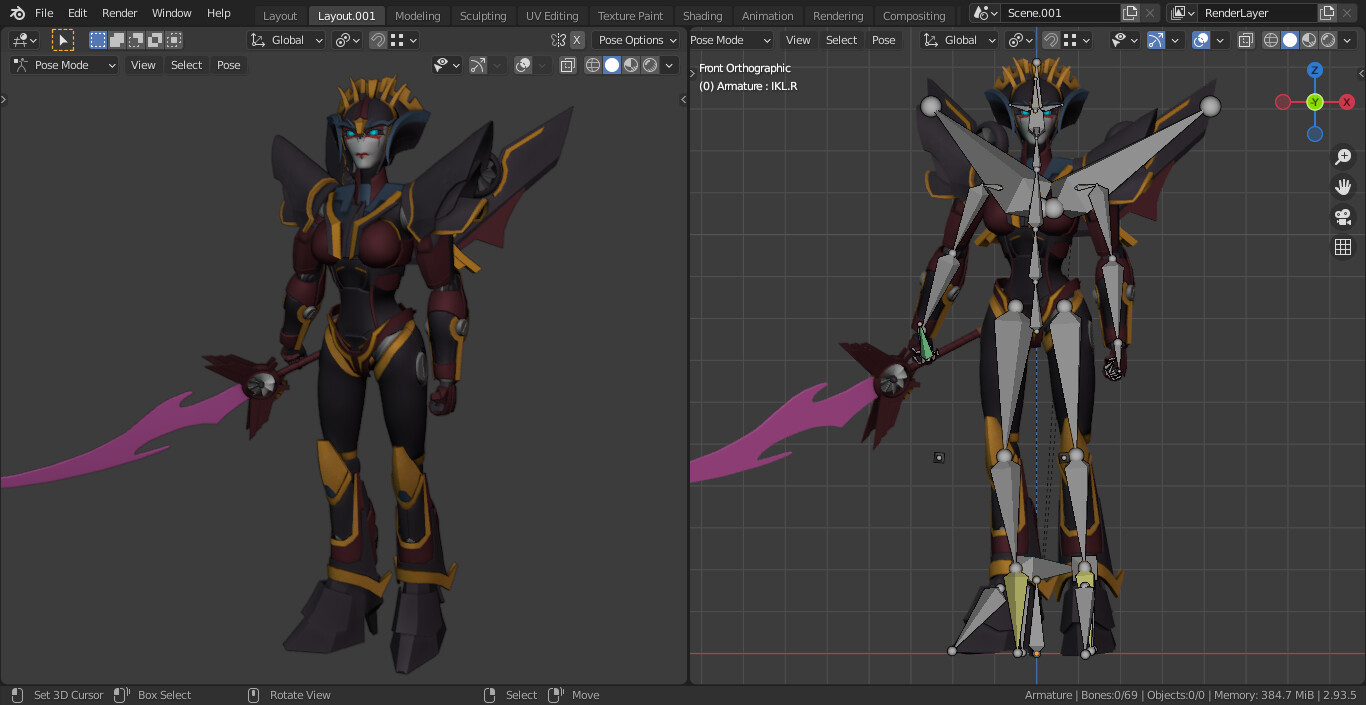Click the Toggle X-Ray icon in right viewport
Image resolution: width=1366 pixels, height=705 pixels.
point(1245,40)
